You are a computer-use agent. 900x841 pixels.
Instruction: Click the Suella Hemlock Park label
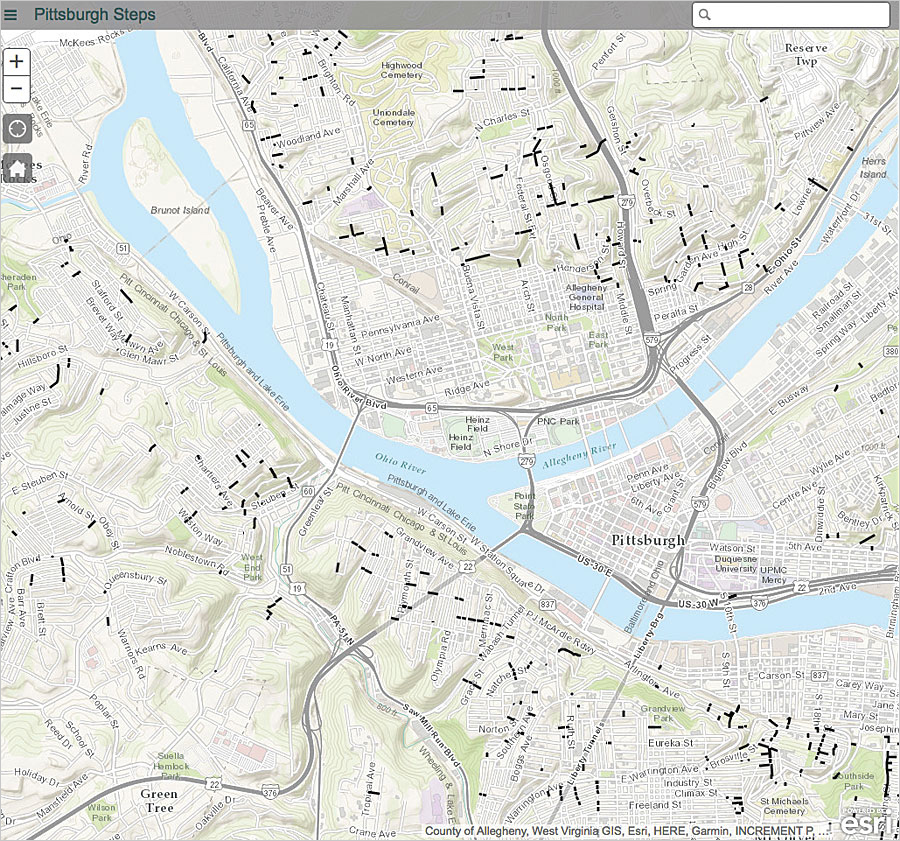pos(171,766)
